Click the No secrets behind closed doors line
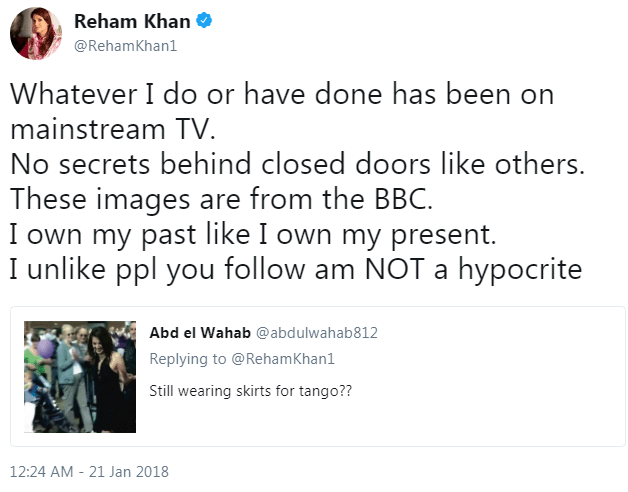The height and width of the screenshot is (492, 628). (x=298, y=164)
